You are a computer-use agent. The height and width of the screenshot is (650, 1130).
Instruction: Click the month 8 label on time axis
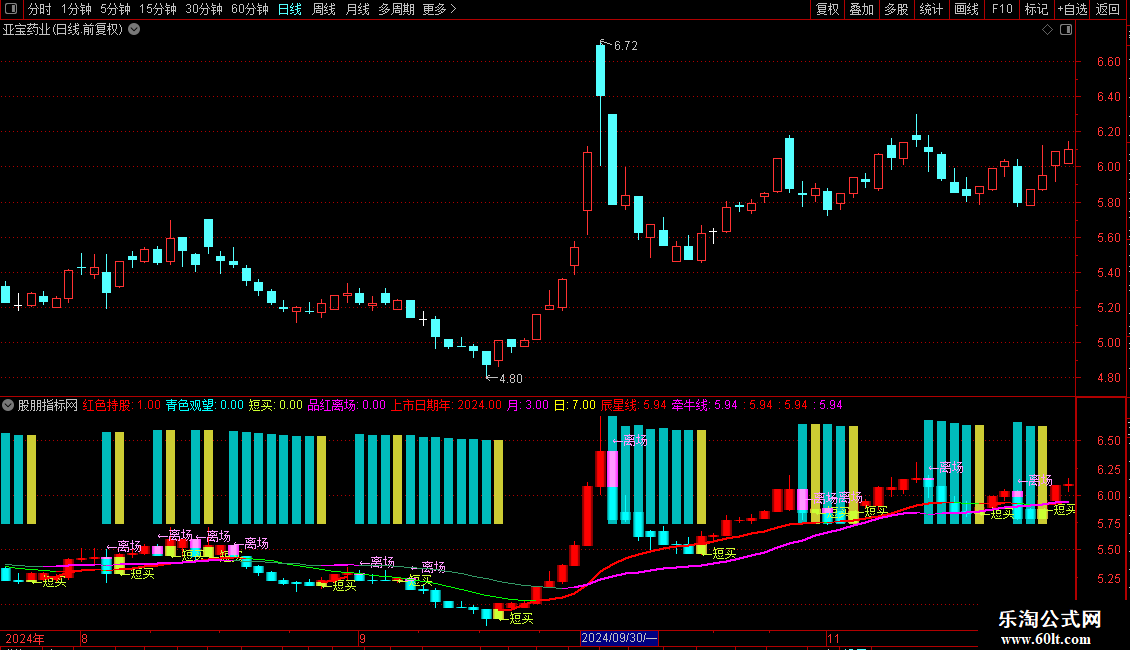84,638
